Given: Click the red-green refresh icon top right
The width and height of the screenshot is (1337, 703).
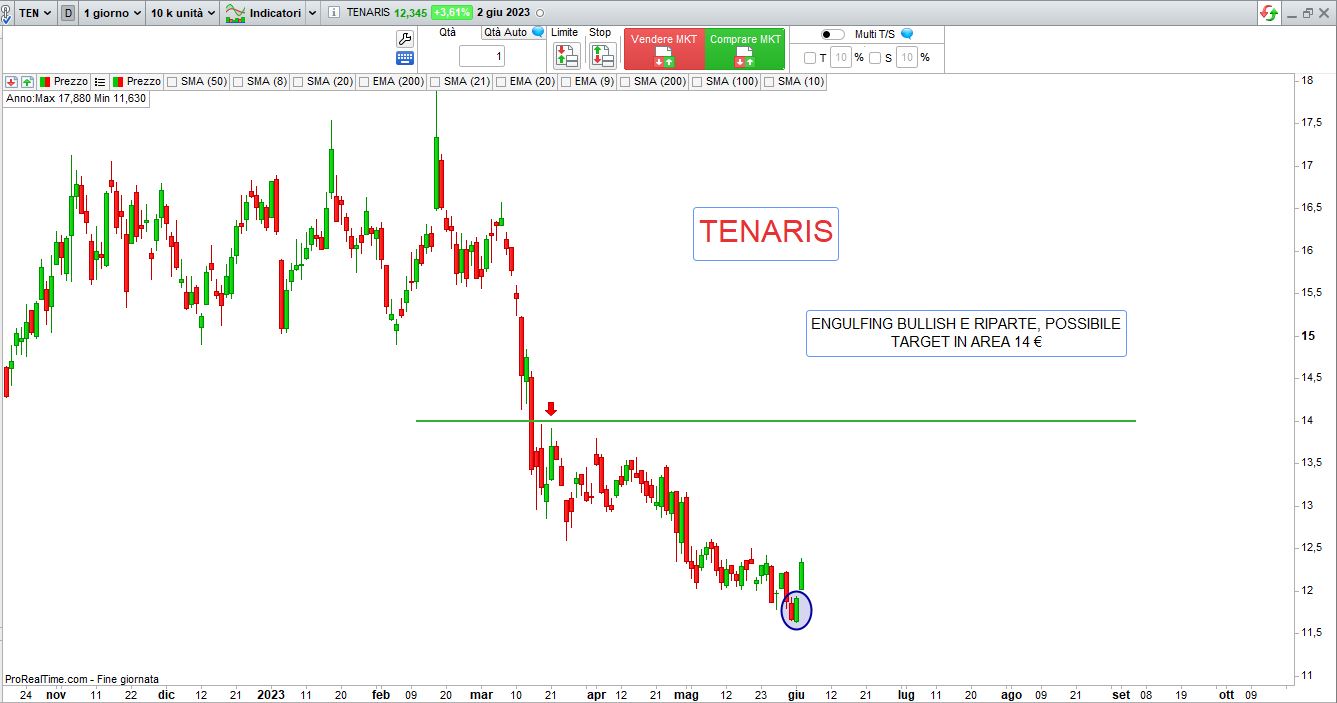Looking at the screenshot, I should (1269, 13).
